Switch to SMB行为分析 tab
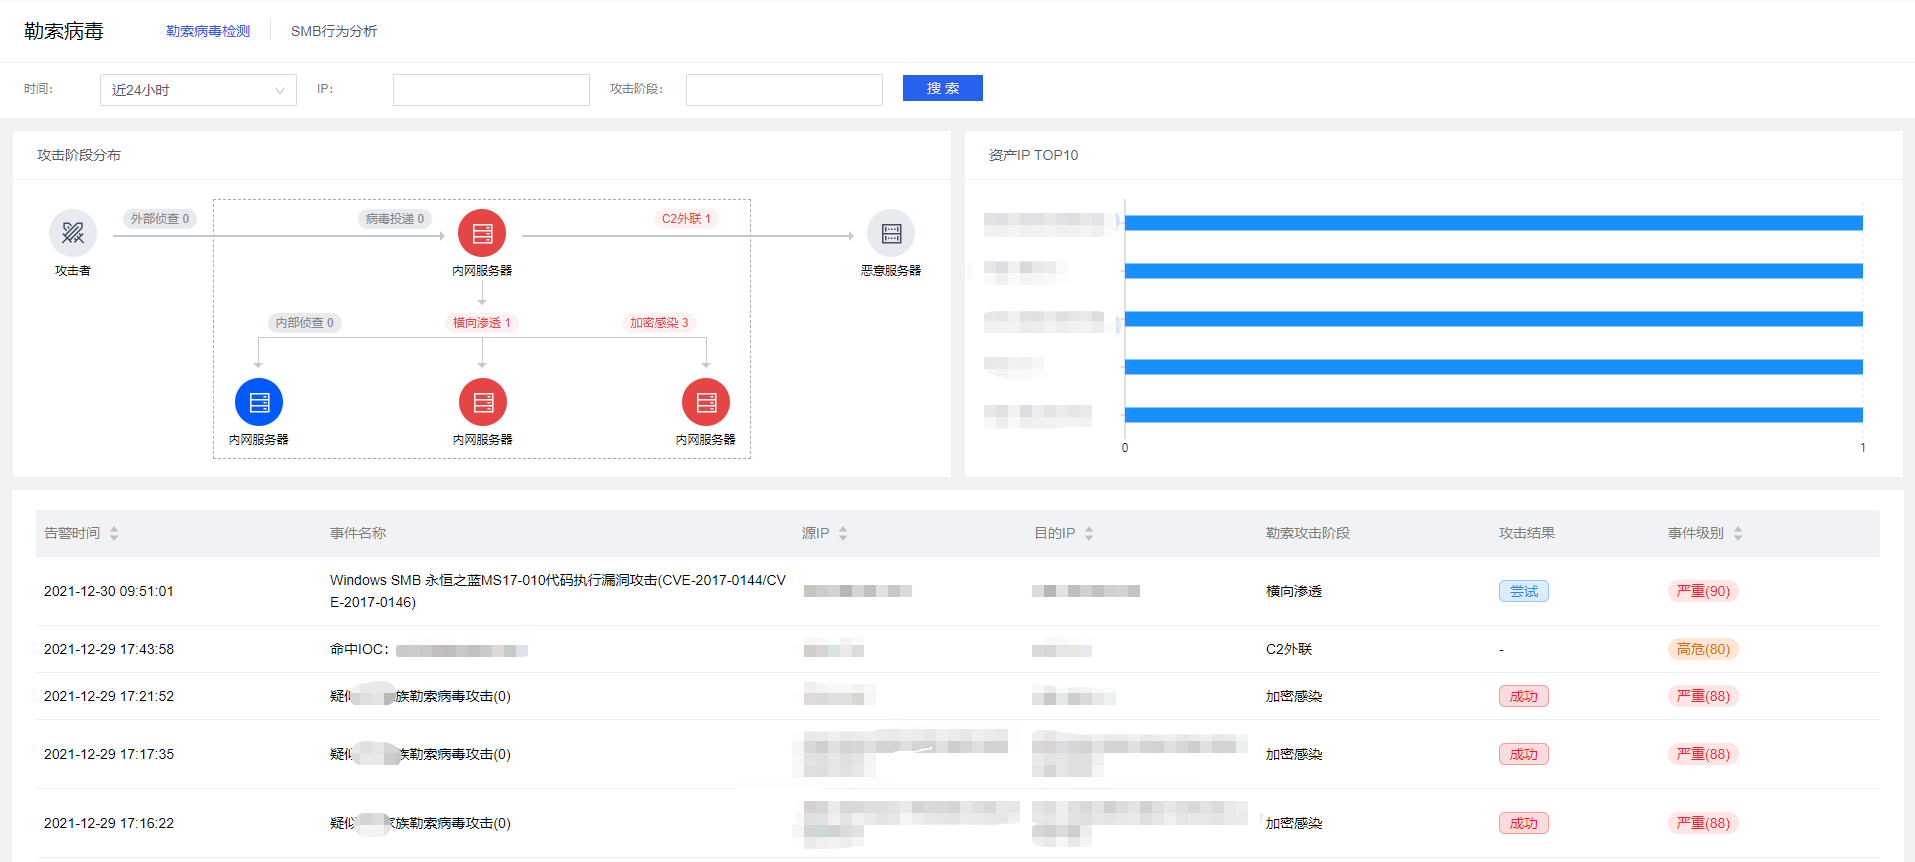The image size is (1915, 862). (x=334, y=31)
